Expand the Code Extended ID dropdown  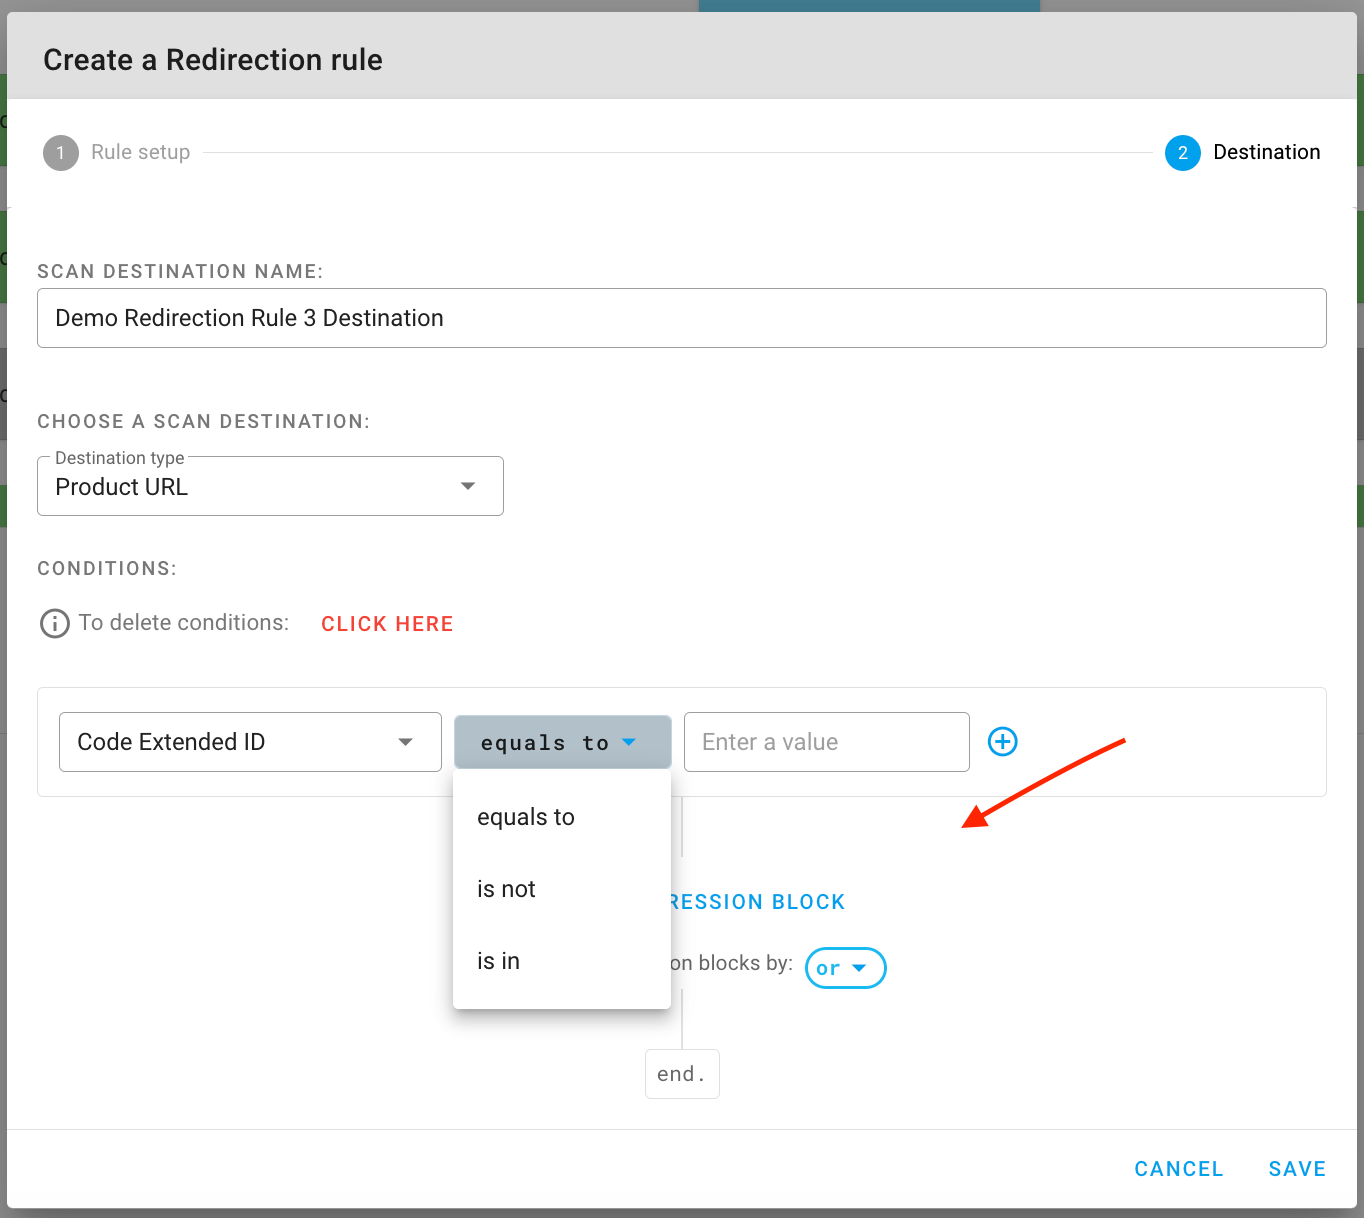click(250, 742)
